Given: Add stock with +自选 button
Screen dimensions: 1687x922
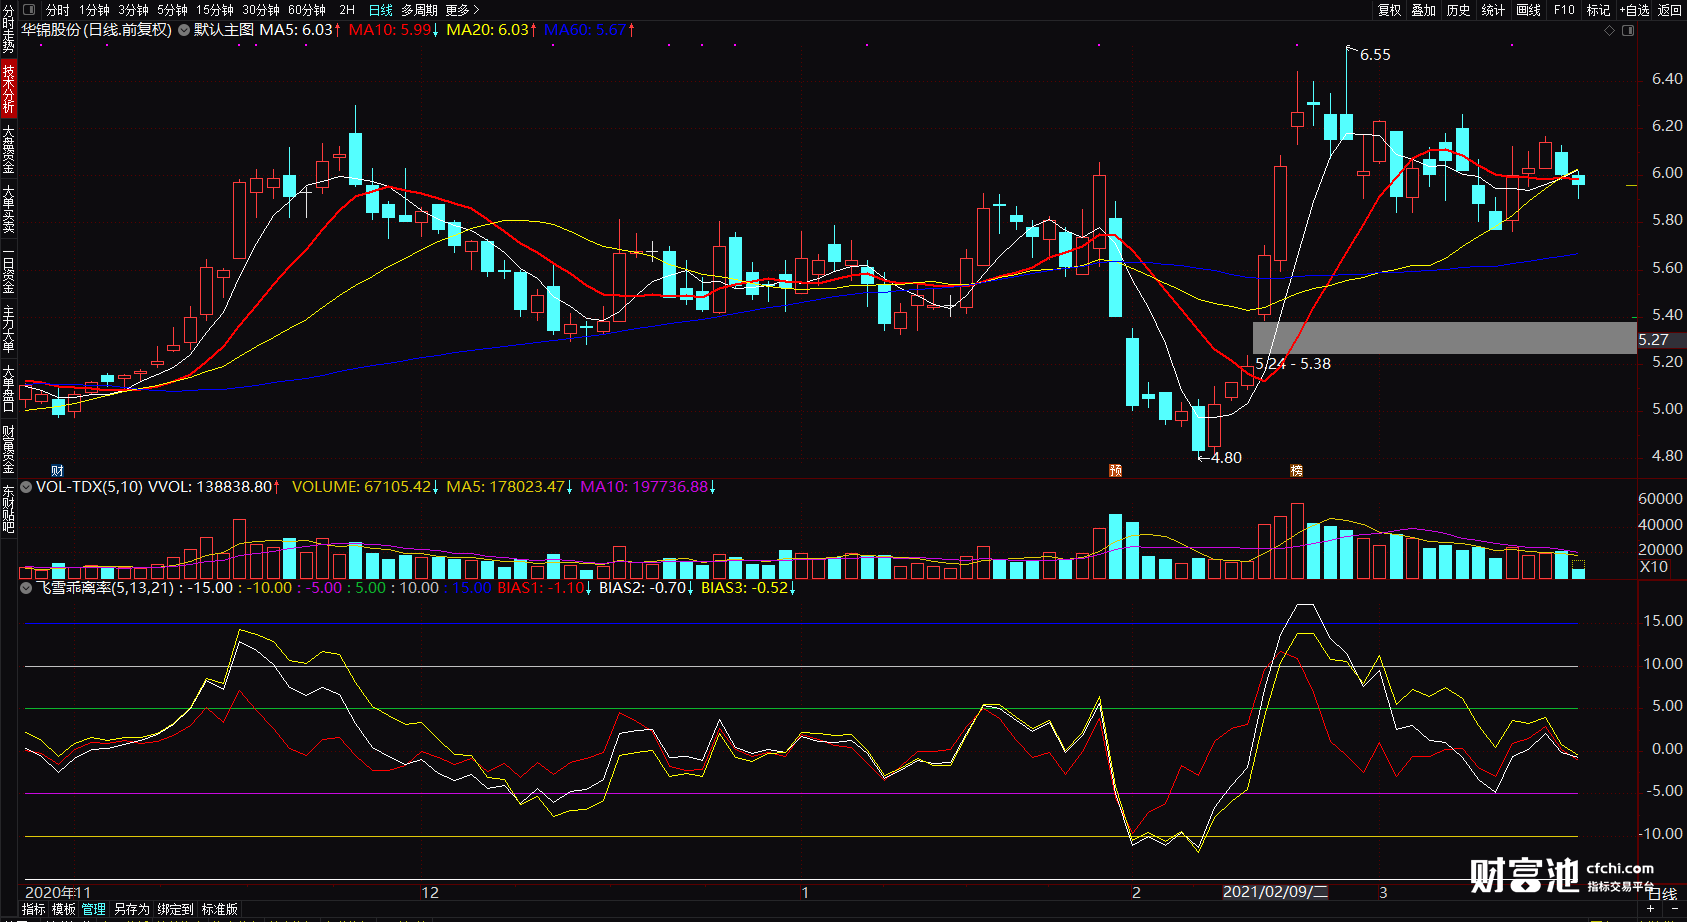Looking at the screenshot, I should coord(1634,10).
